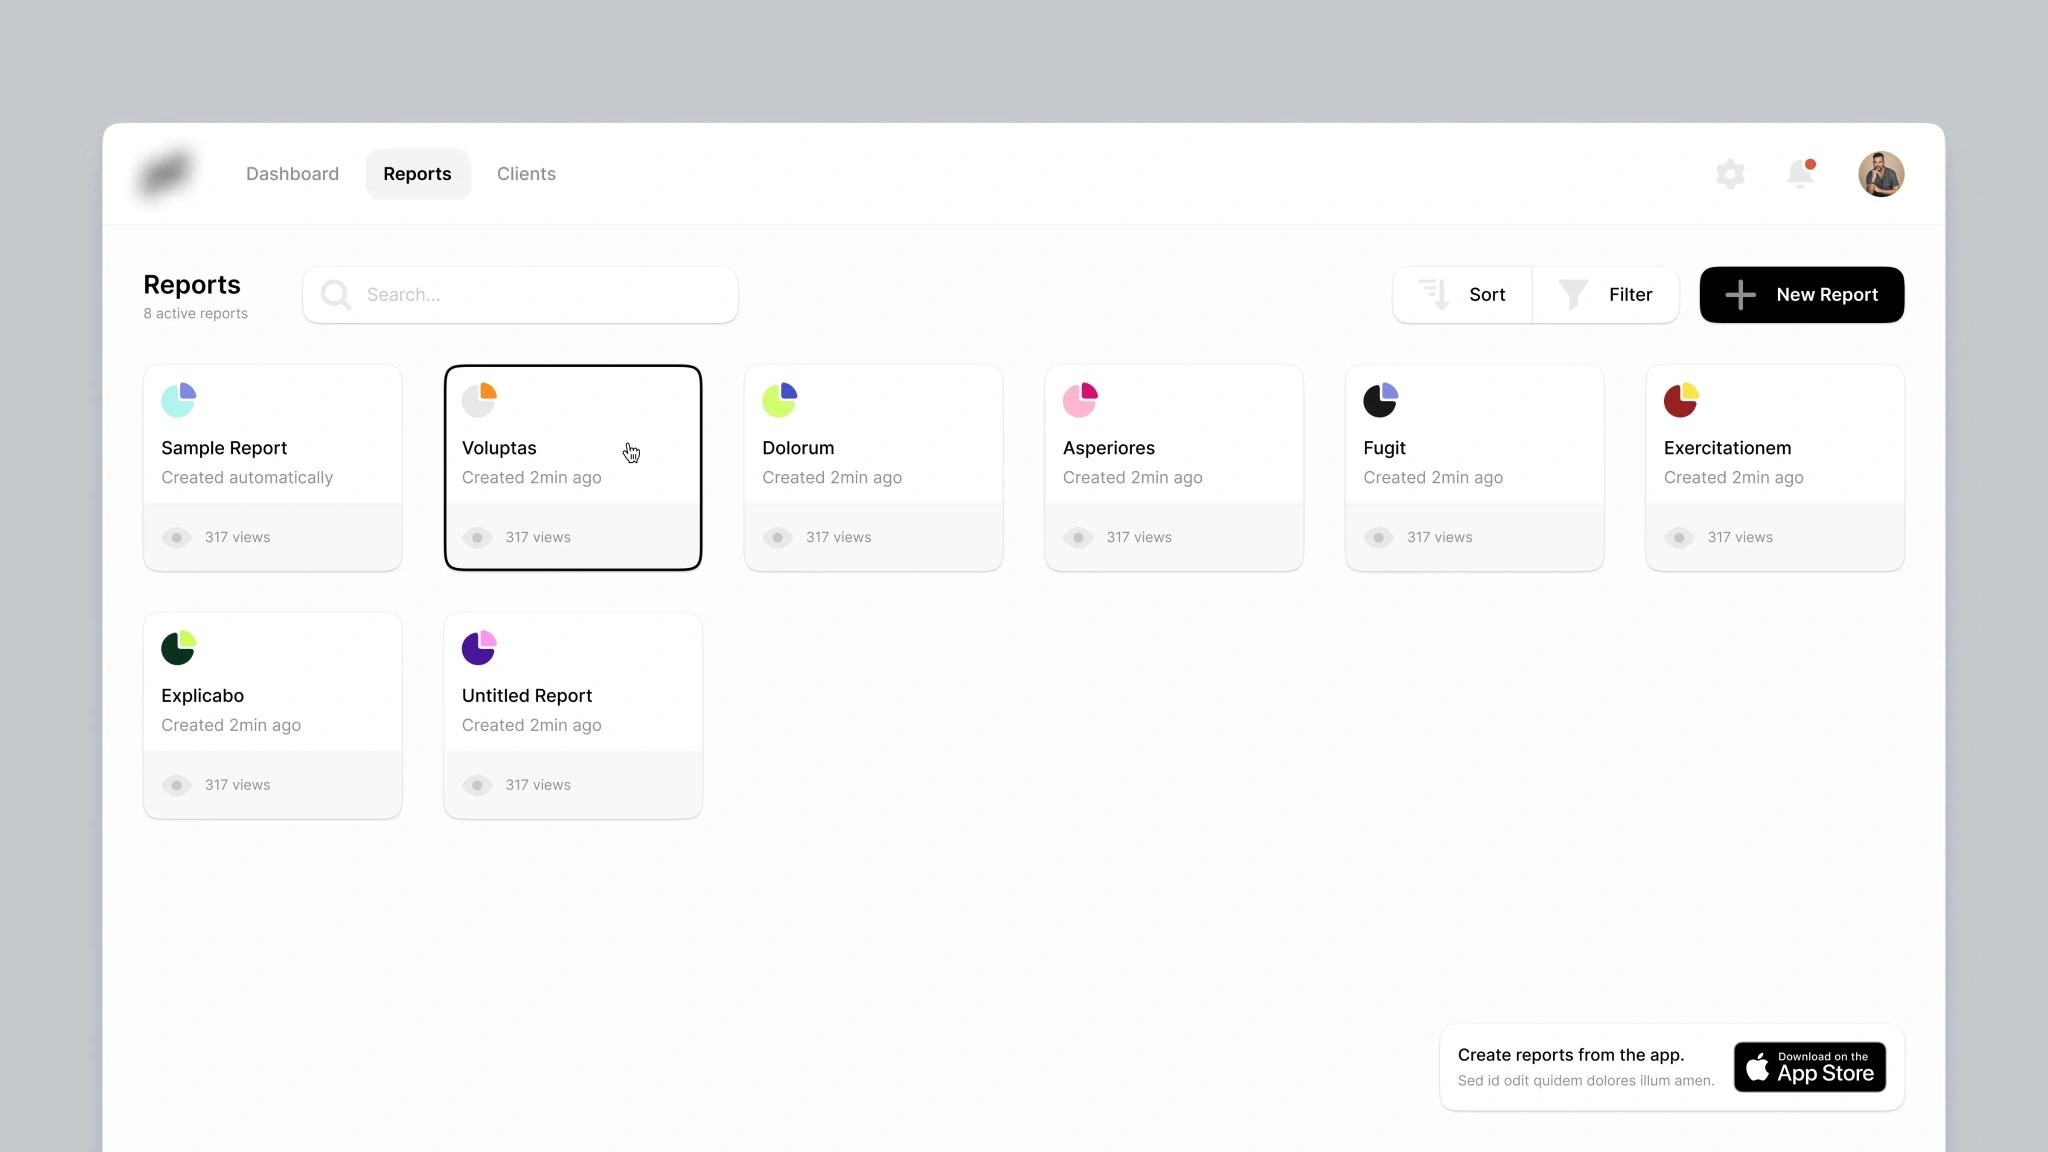Image resolution: width=2048 pixels, height=1152 pixels.
Task: Click Dolorum pie chart icon
Action: (x=780, y=400)
